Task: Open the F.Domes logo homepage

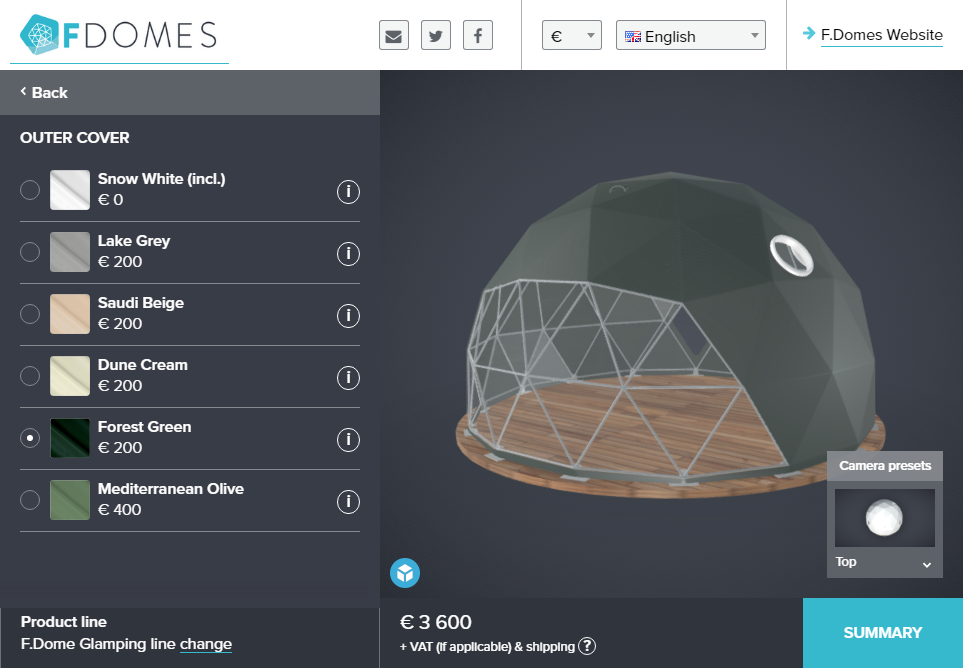Action: click(x=119, y=34)
